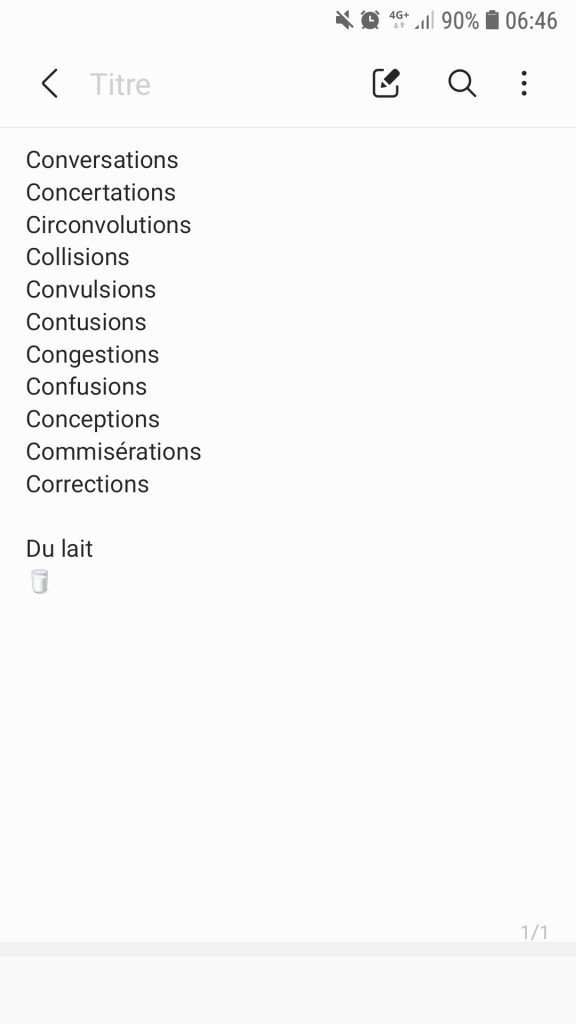The image size is (576, 1024).
Task: Tap the muted sound status icon
Action: pyautogui.click(x=344, y=20)
